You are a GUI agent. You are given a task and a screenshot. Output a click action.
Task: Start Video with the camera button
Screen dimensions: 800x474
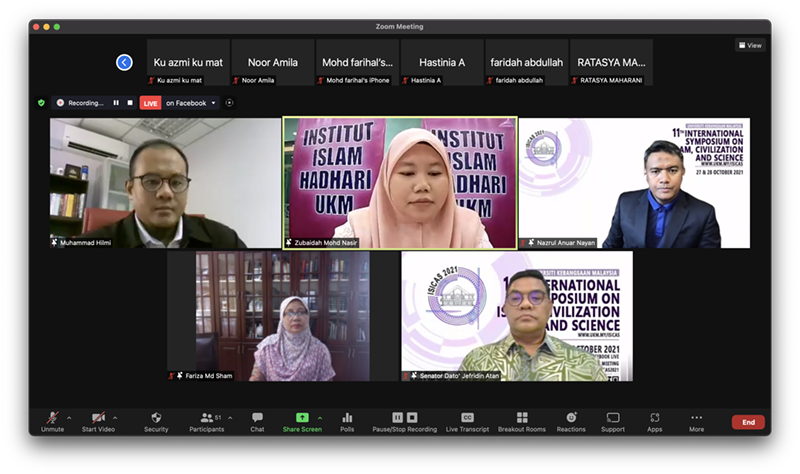pyautogui.click(x=98, y=418)
